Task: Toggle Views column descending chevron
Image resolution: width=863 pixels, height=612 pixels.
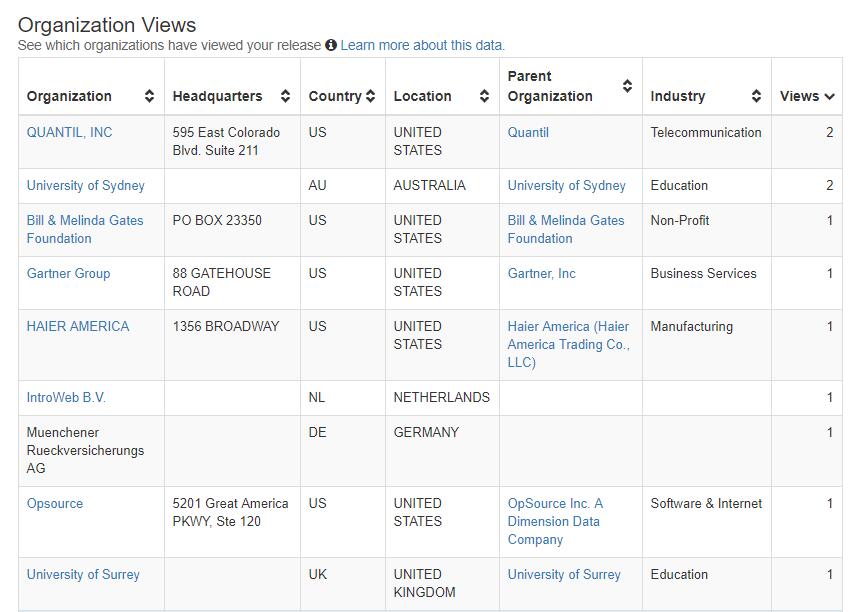Action: pyautogui.click(x=829, y=97)
